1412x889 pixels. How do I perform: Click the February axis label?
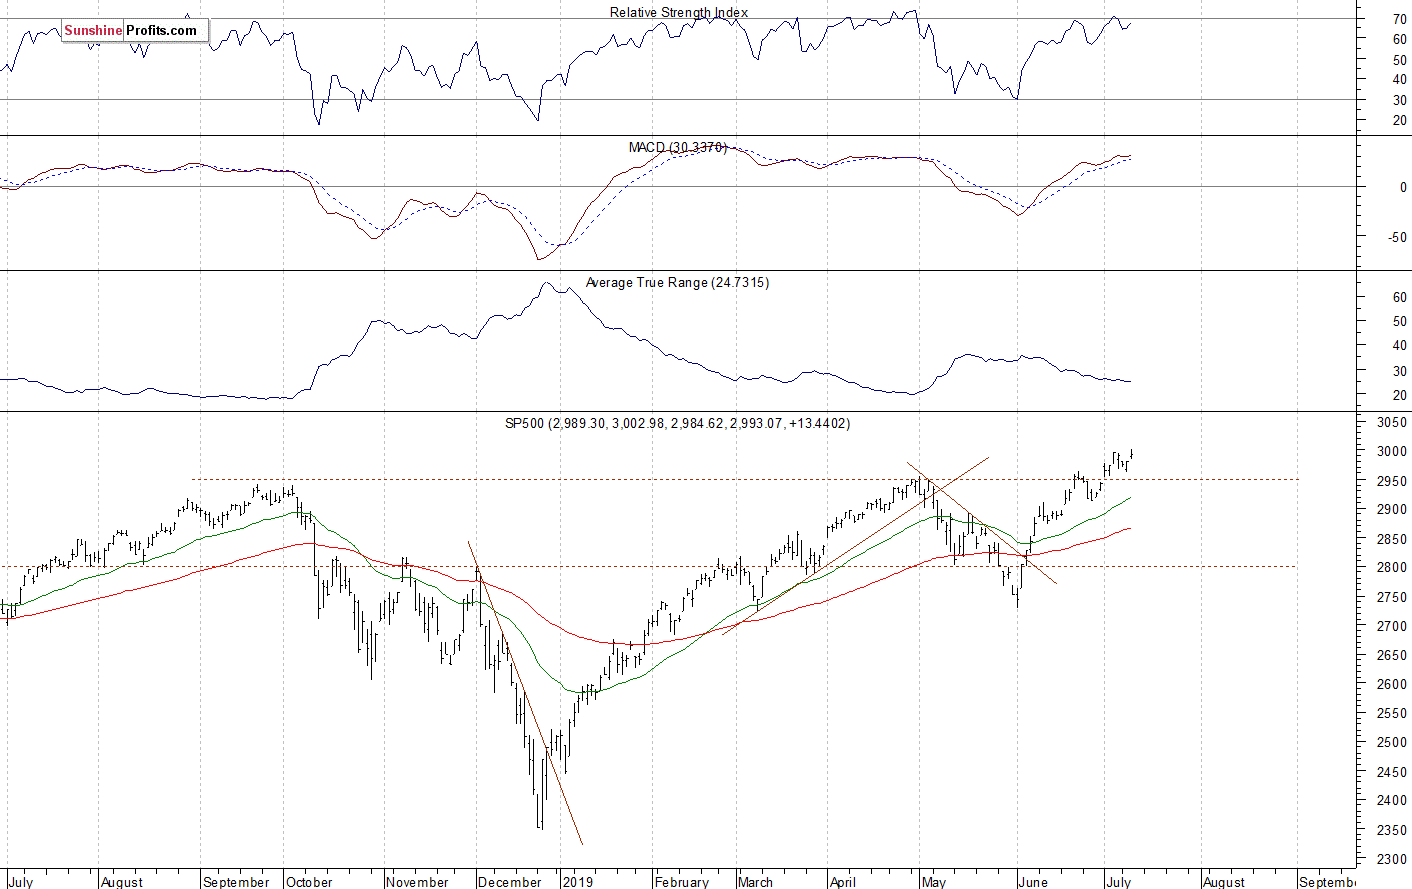(681, 882)
